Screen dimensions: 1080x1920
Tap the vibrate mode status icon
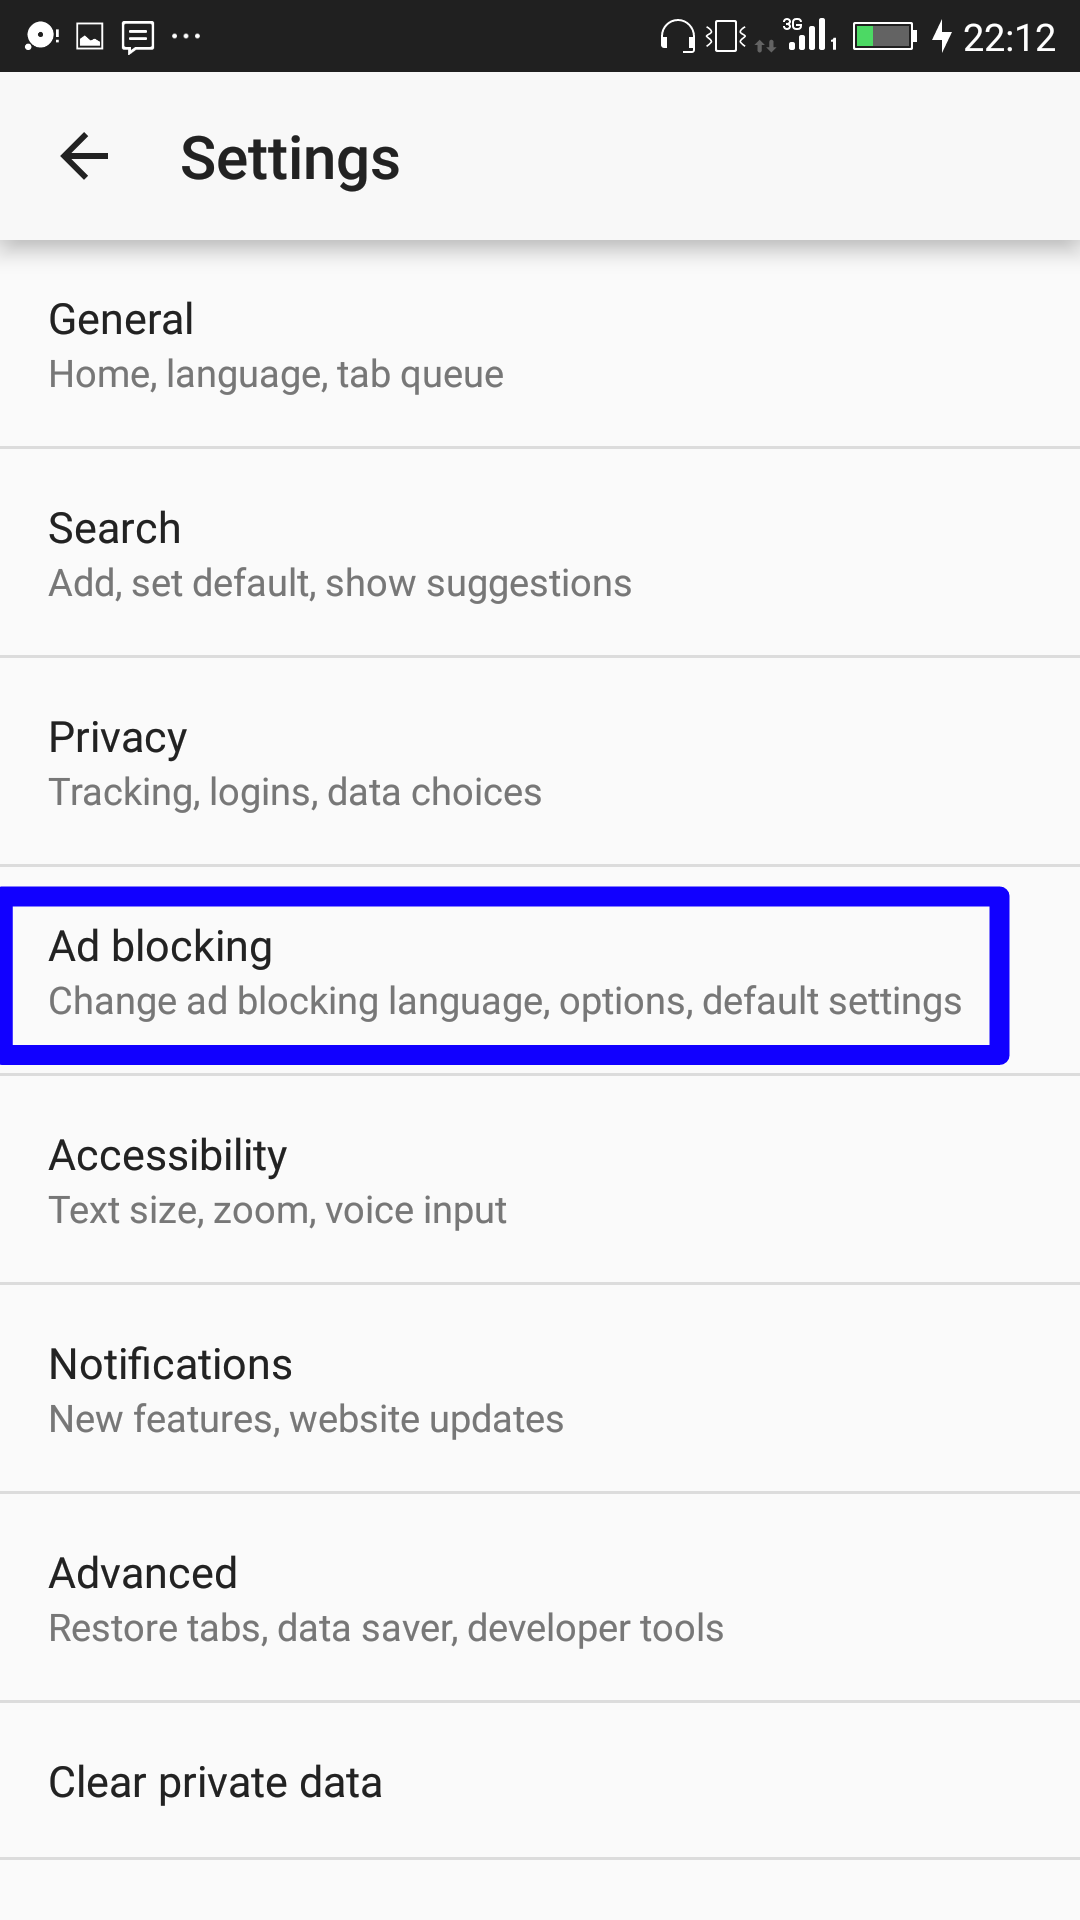[726, 36]
